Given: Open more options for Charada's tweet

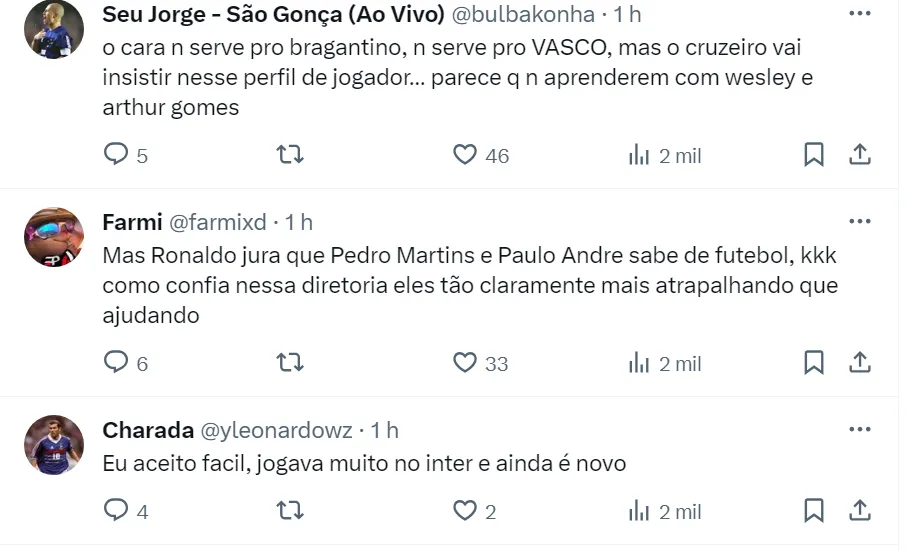Looking at the screenshot, I should point(859,430).
